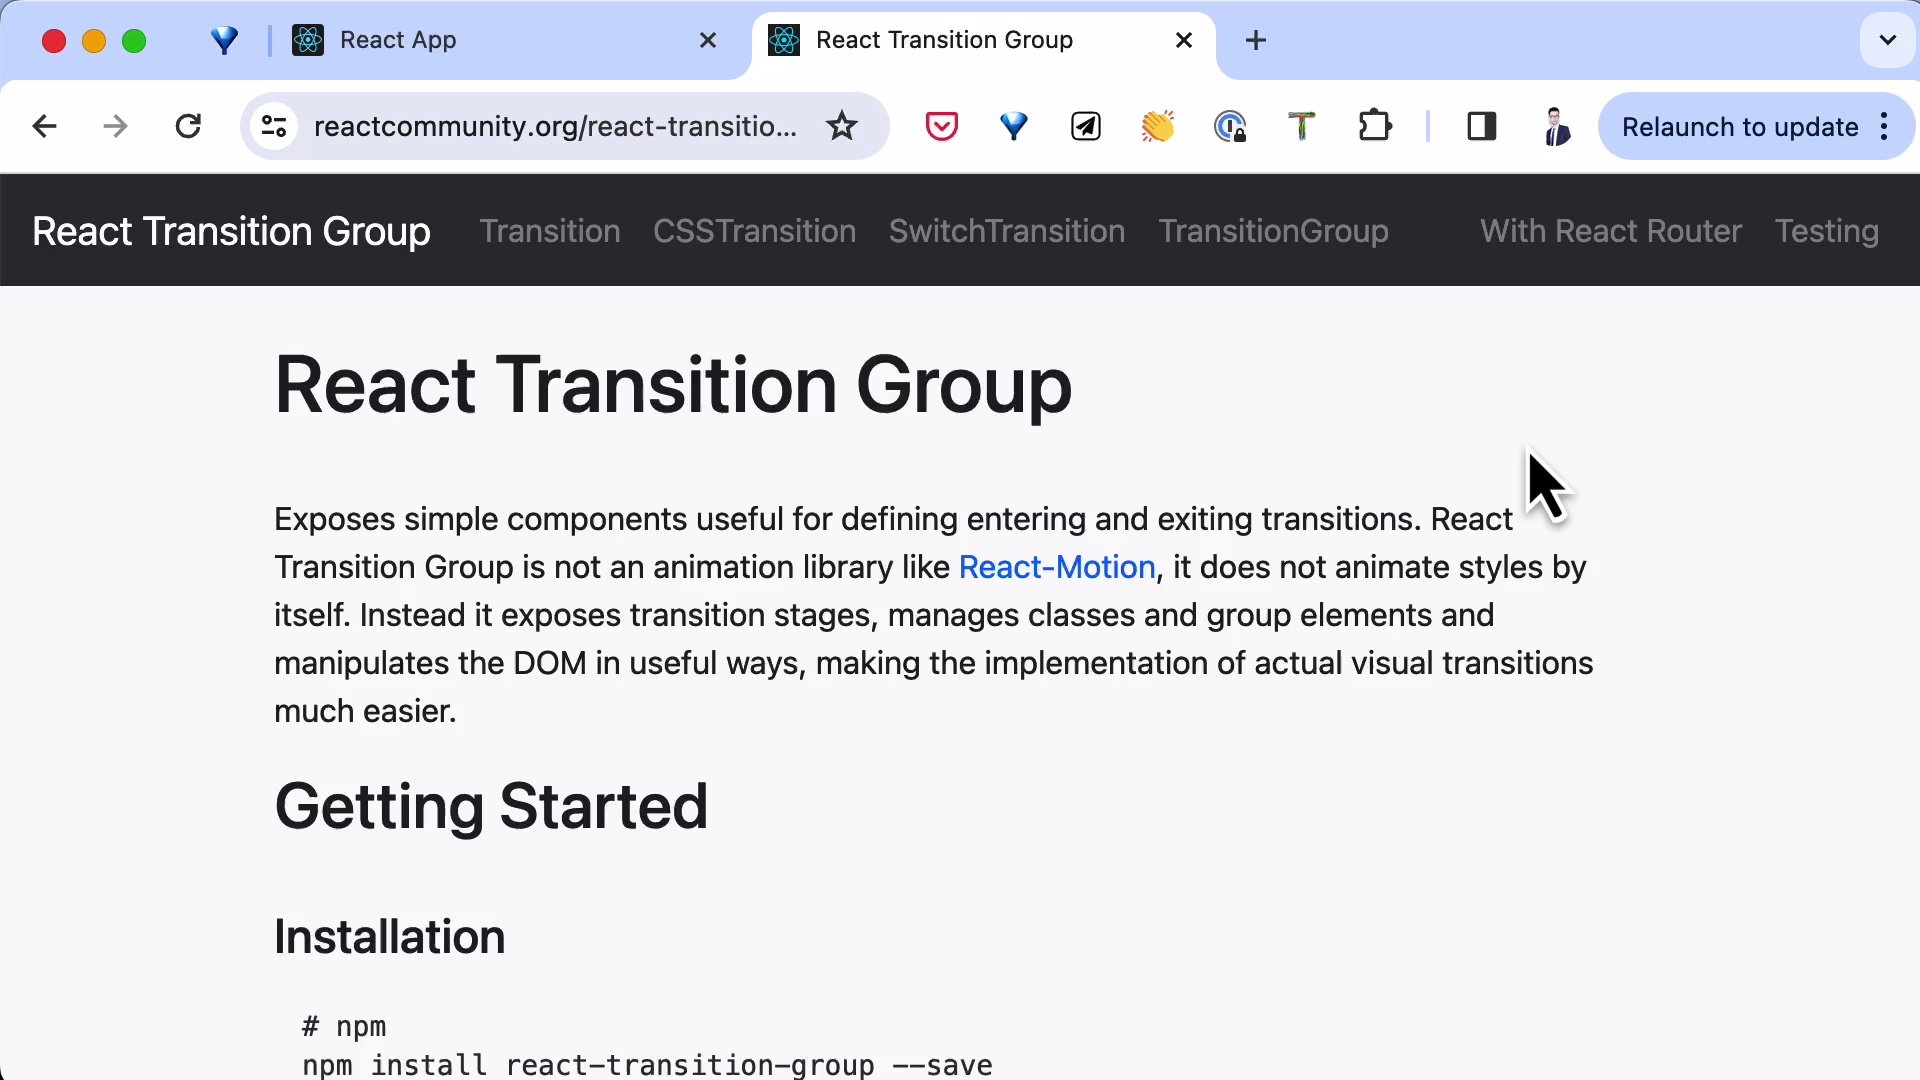Navigate to SwitchTransition docs page
The width and height of the screenshot is (1920, 1080).
1006,231
